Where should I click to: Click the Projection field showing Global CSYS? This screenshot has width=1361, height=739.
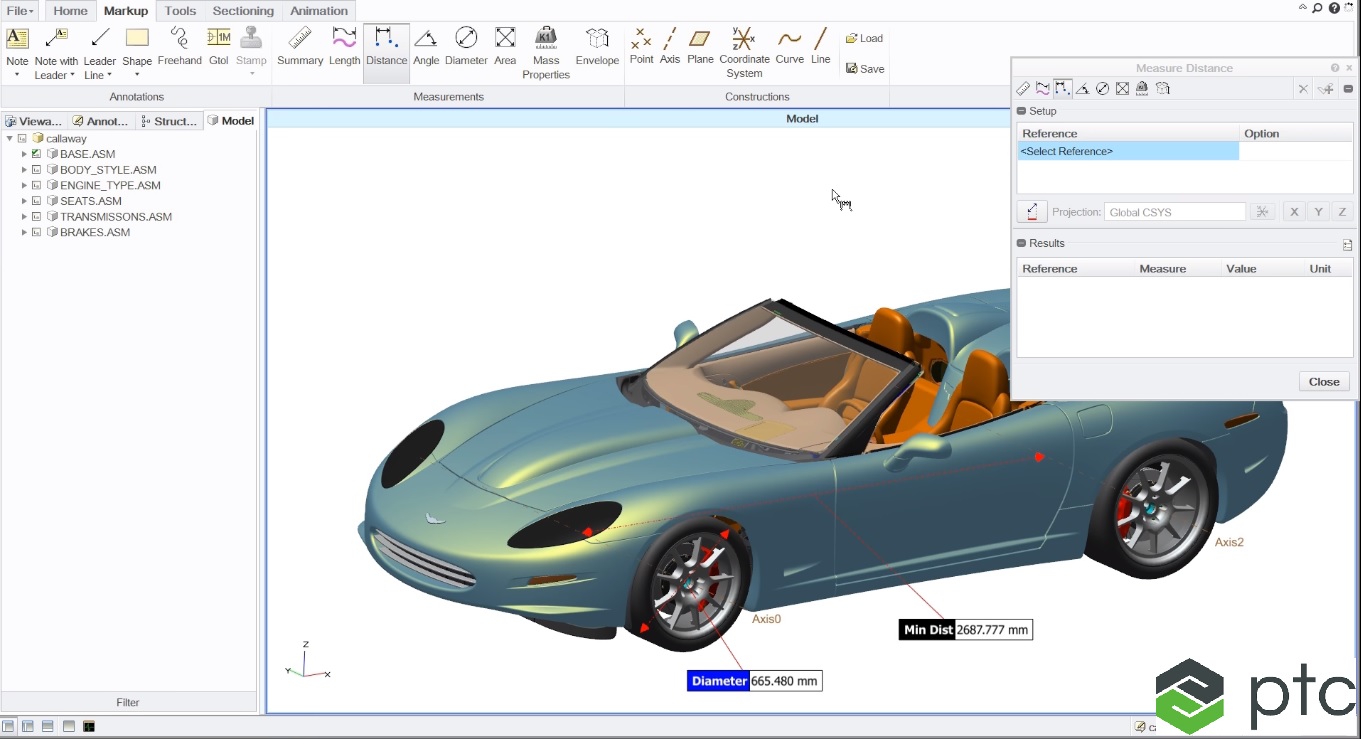coord(1175,211)
